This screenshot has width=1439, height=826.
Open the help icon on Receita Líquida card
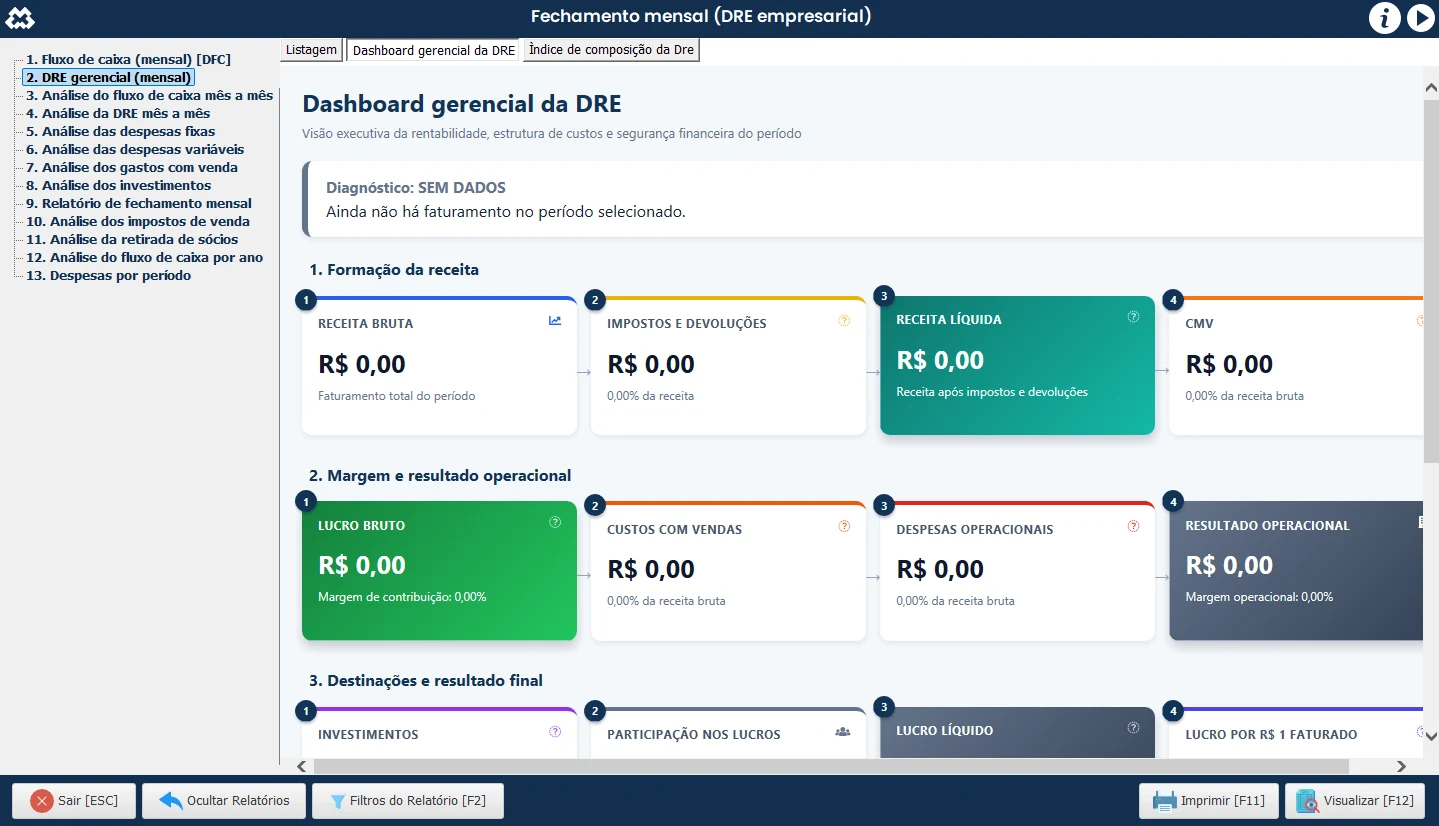[1133, 317]
